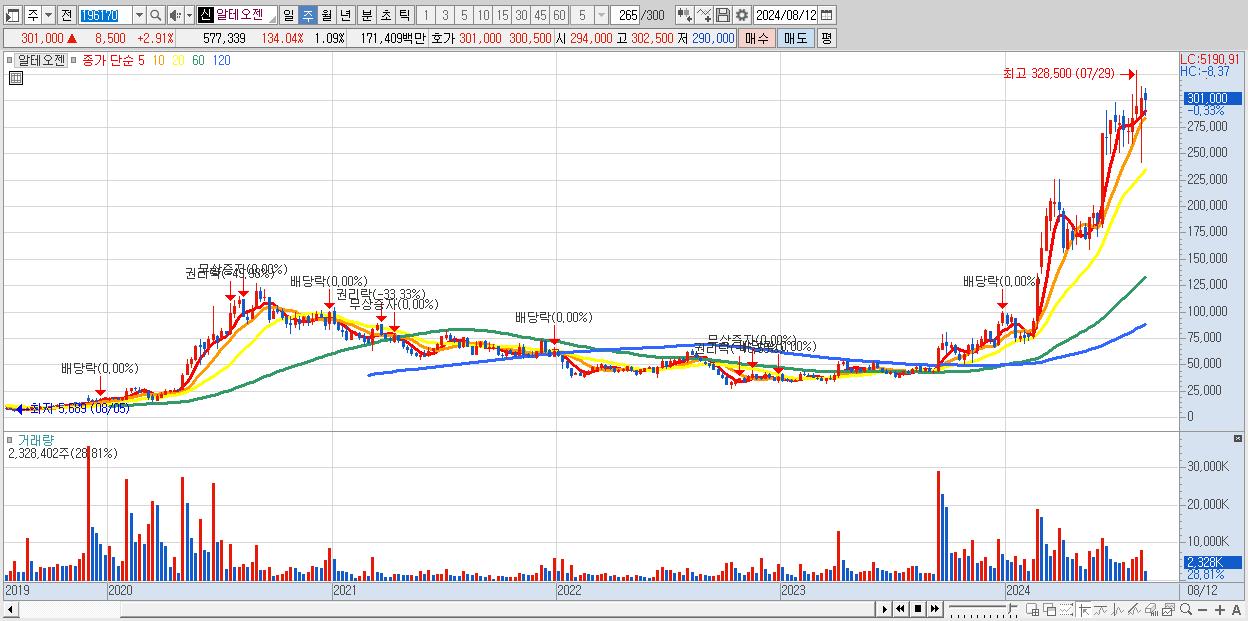Toggle the 종가 단순 moving average marker
This screenshot has width=1248, height=621.
(72, 59)
